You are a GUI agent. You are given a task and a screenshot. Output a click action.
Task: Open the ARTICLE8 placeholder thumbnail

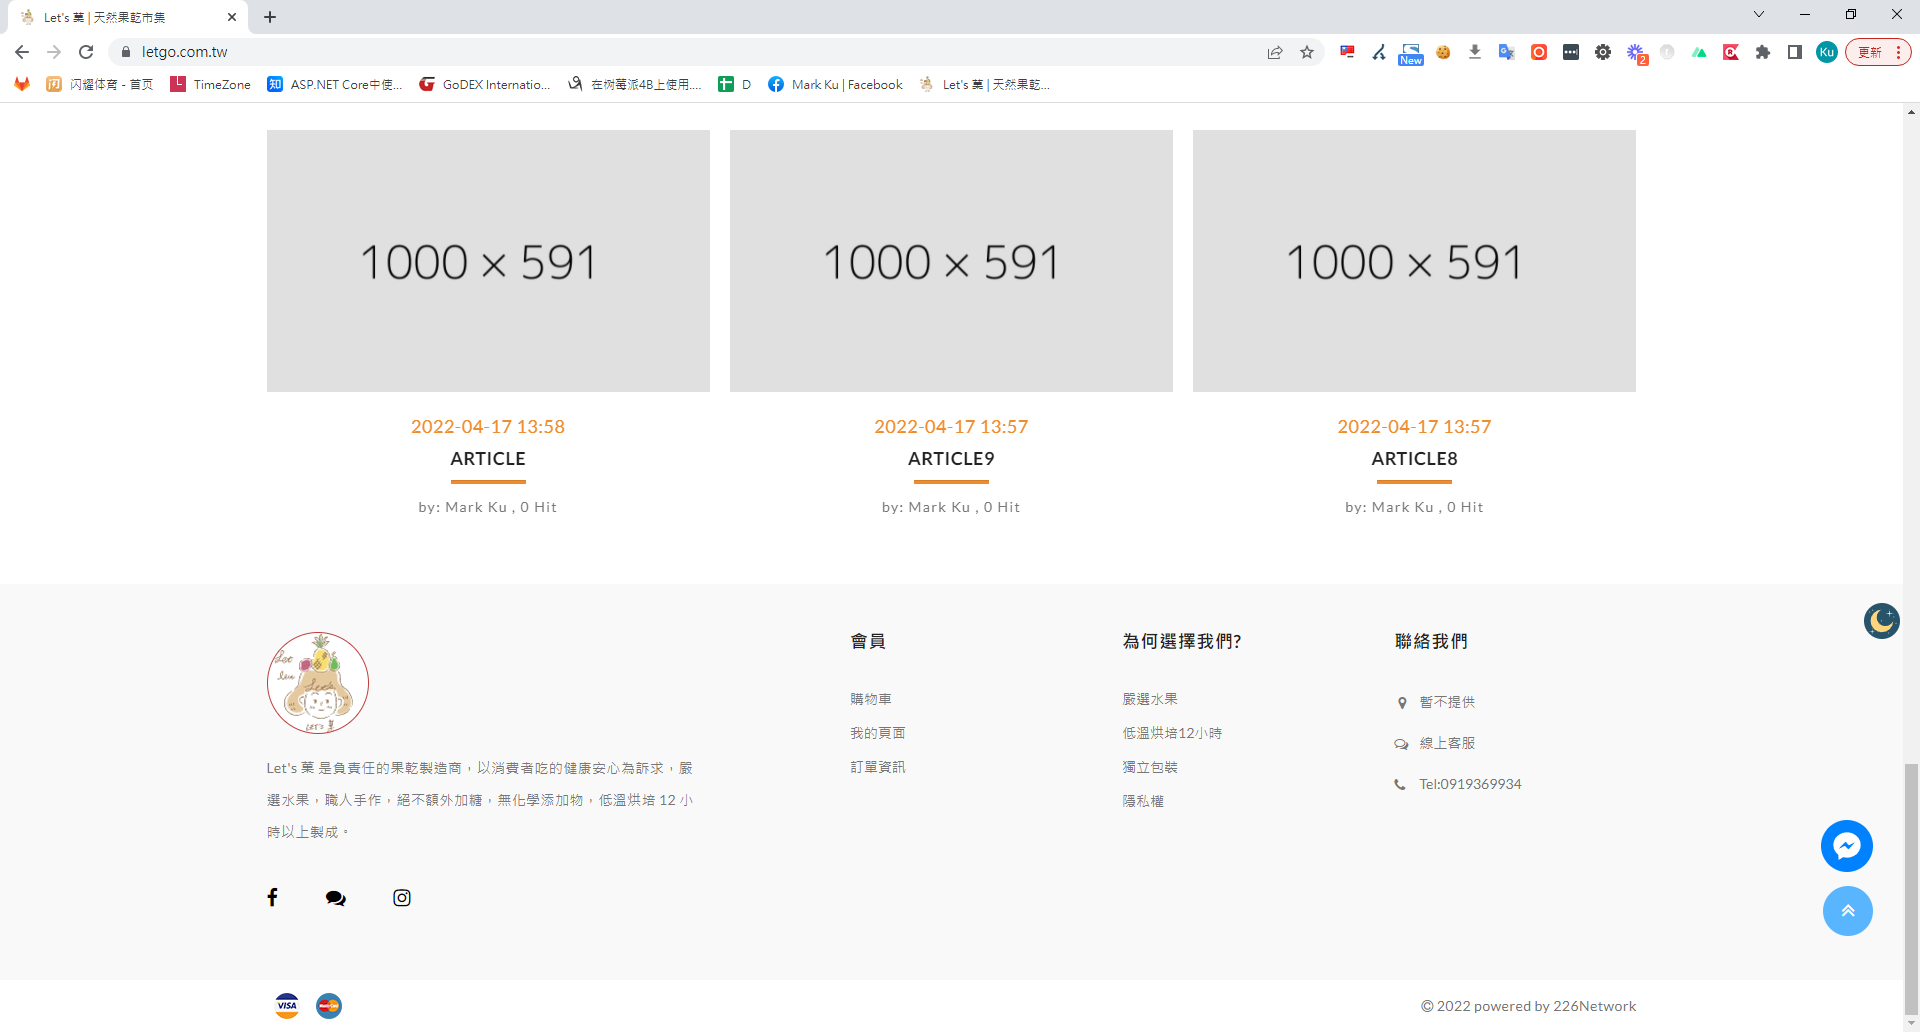point(1414,261)
